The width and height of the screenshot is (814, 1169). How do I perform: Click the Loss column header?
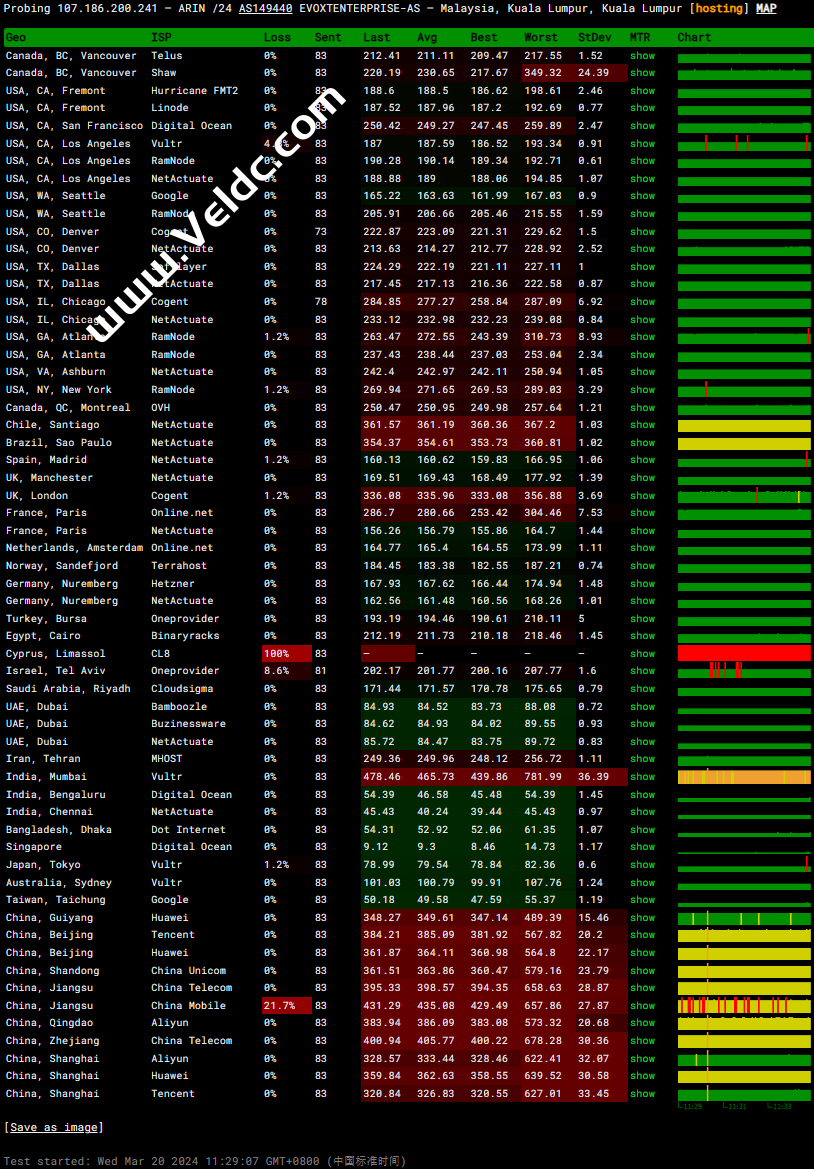pos(277,37)
